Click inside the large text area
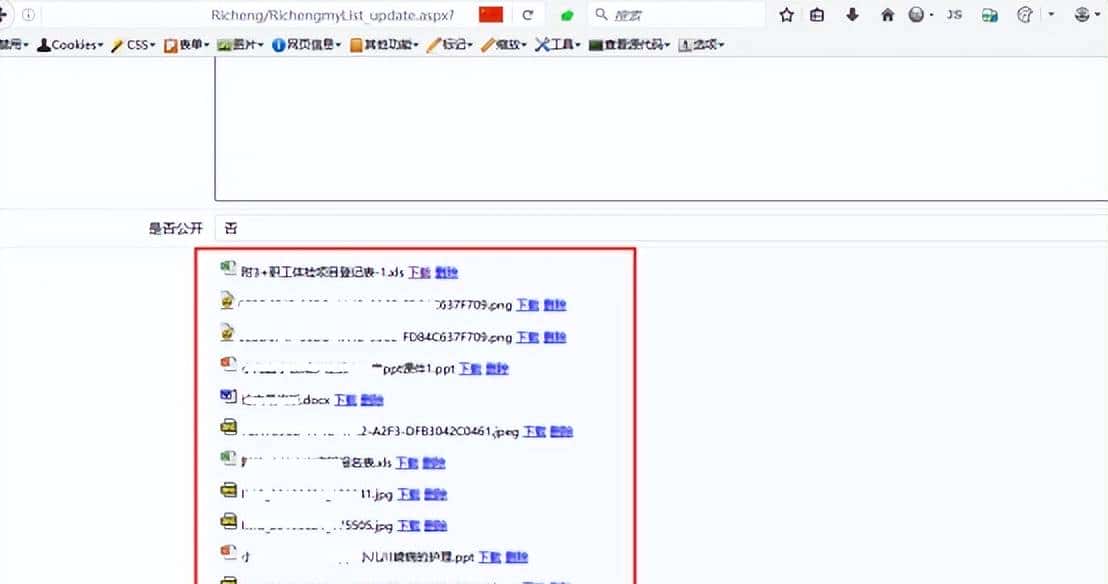 pos(661,129)
